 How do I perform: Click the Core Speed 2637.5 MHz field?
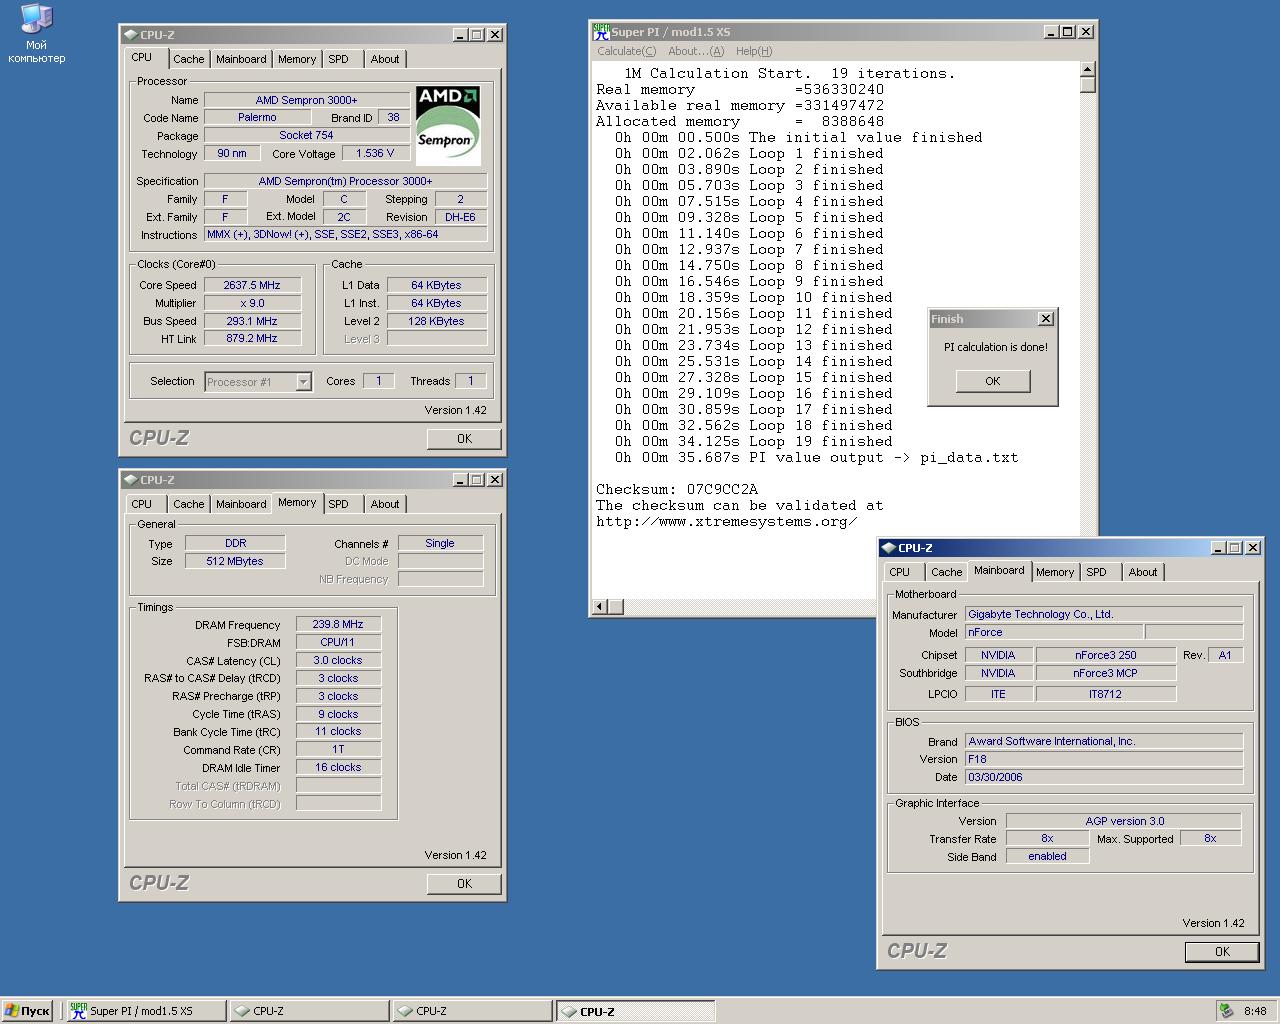coord(252,285)
